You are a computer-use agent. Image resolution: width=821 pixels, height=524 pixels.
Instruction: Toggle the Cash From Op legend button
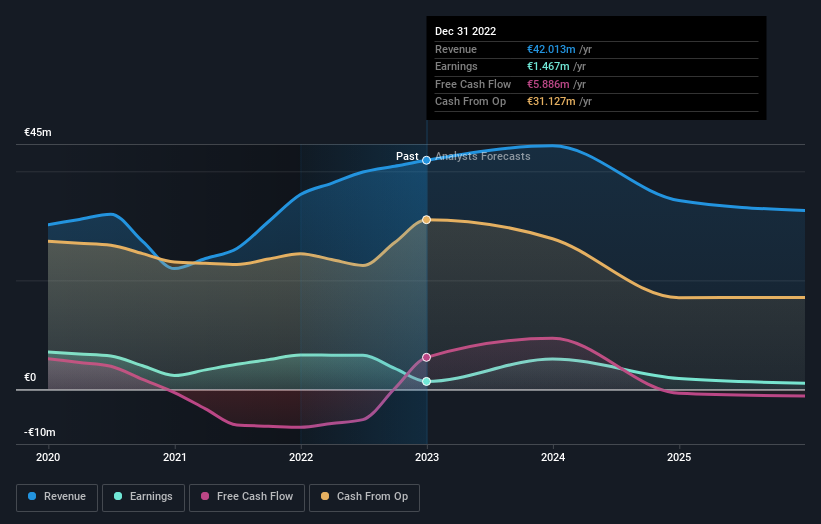point(364,497)
